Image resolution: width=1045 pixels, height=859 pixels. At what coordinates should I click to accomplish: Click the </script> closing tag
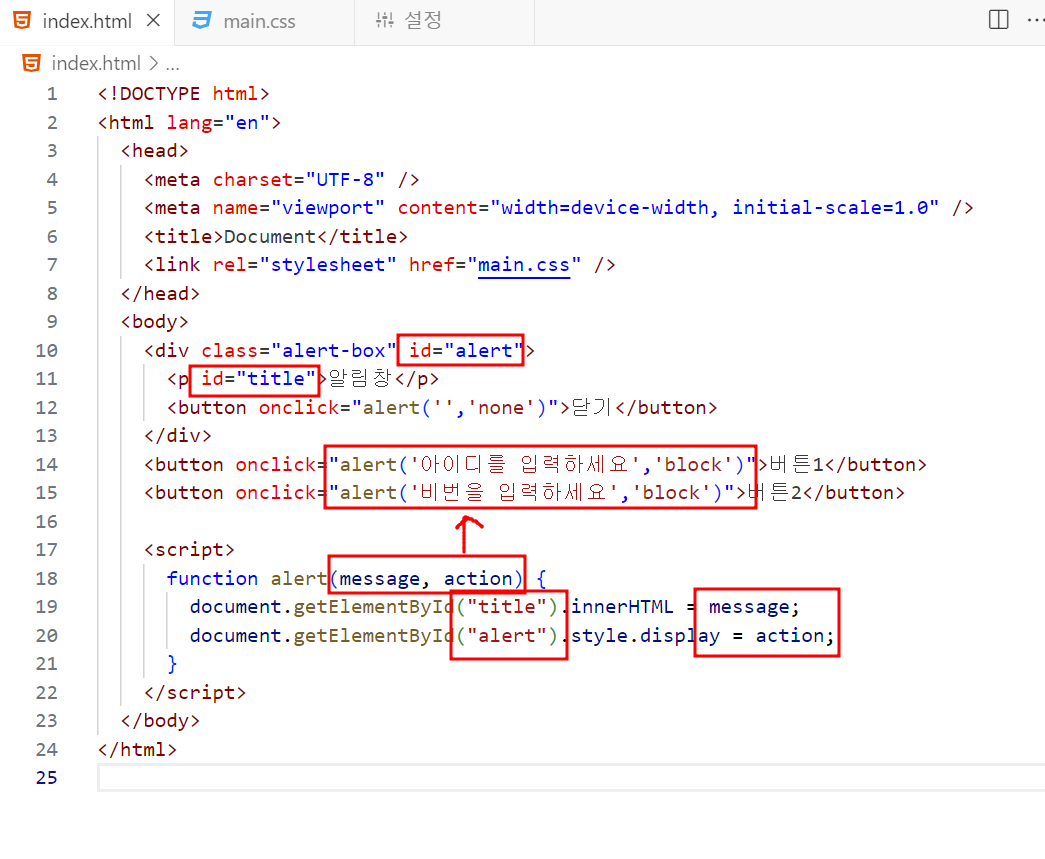[195, 693]
